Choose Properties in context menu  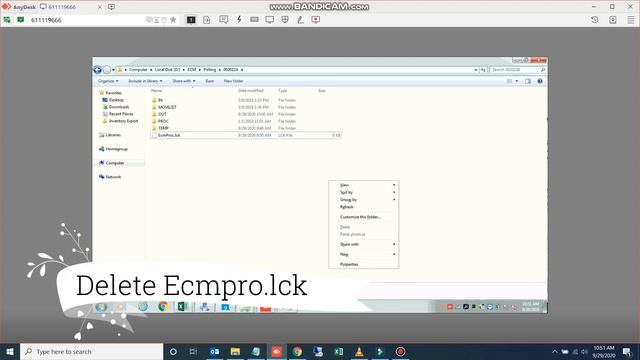363,264
